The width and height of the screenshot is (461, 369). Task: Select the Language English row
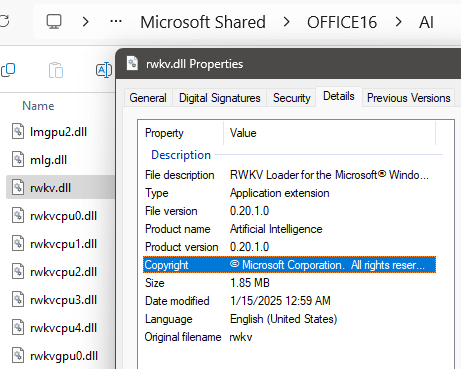coord(289,319)
